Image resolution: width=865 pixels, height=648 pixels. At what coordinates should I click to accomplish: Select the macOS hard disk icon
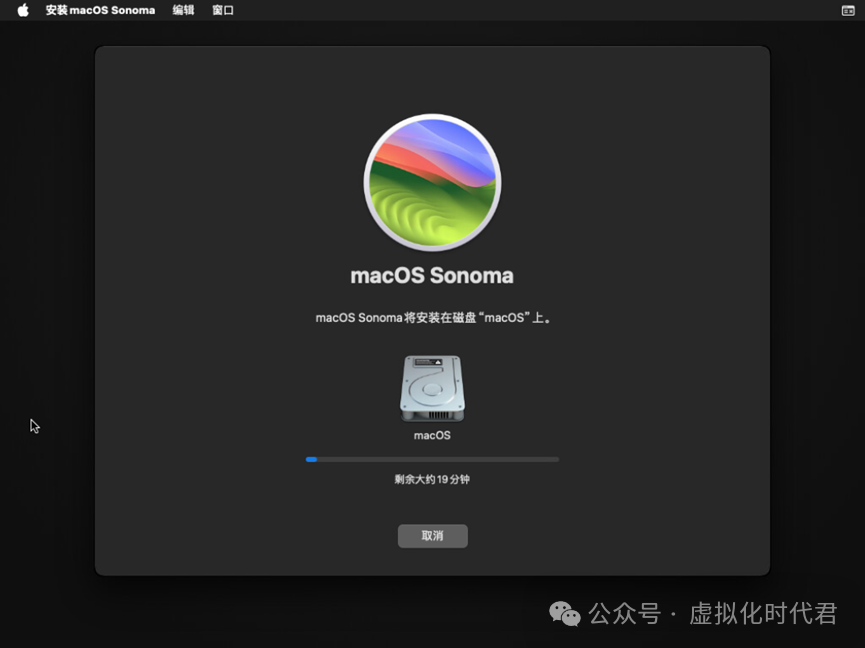[x=432, y=388]
